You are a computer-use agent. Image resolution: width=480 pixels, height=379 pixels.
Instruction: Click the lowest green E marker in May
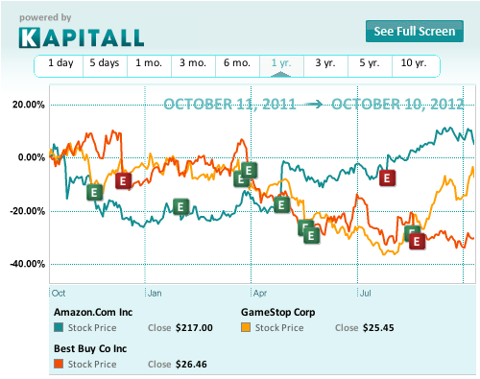pyautogui.click(x=312, y=236)
